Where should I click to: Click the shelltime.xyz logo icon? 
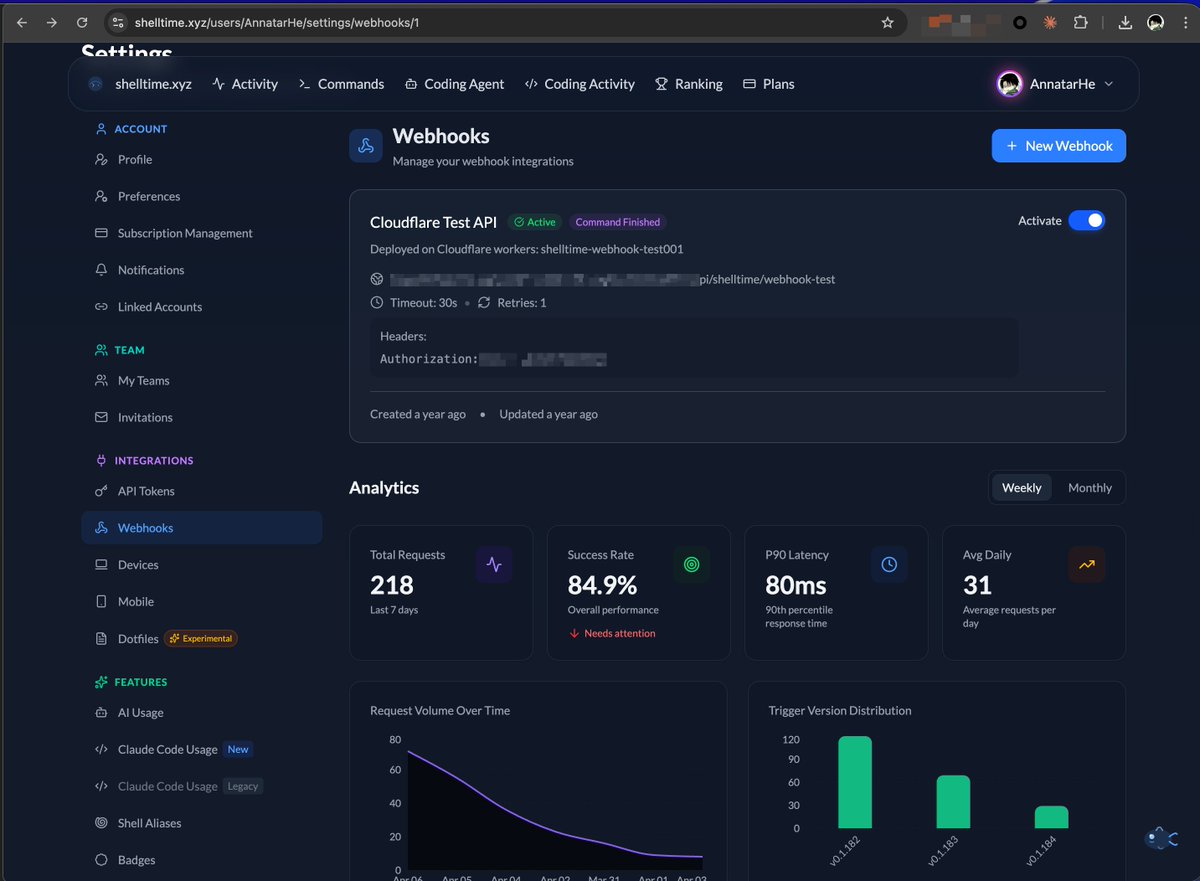(96, 84)
